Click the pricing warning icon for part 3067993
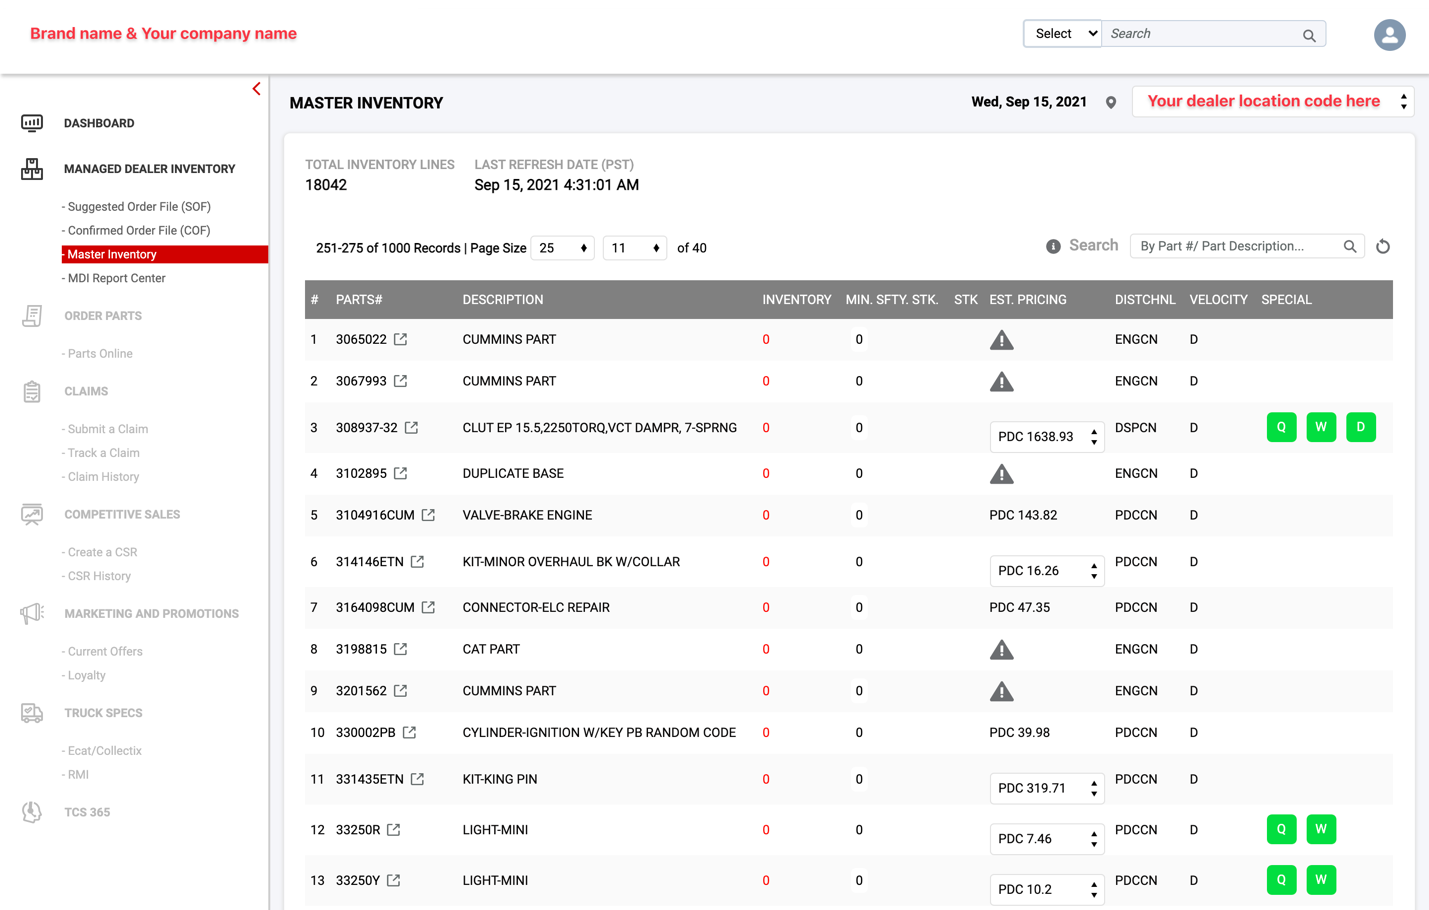 tap(1001, 381)
